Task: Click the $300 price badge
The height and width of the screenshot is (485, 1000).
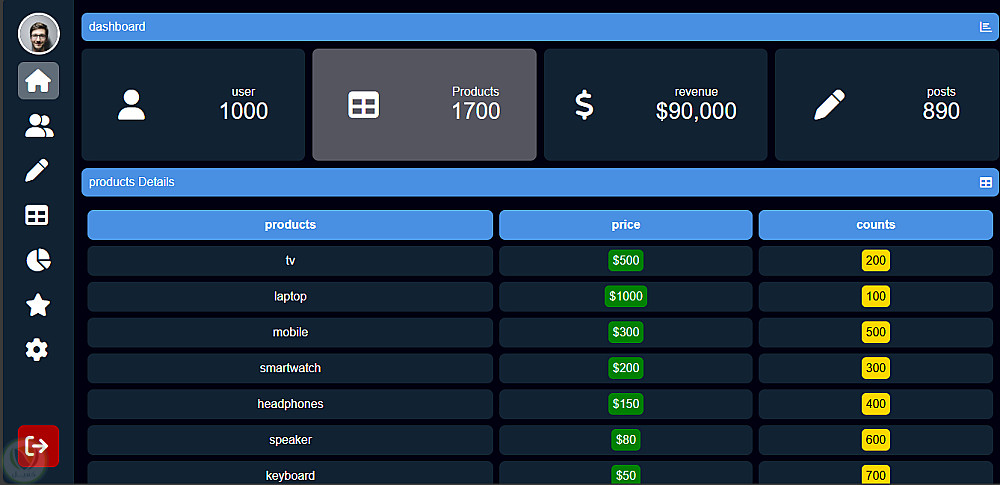Action: 626,332
